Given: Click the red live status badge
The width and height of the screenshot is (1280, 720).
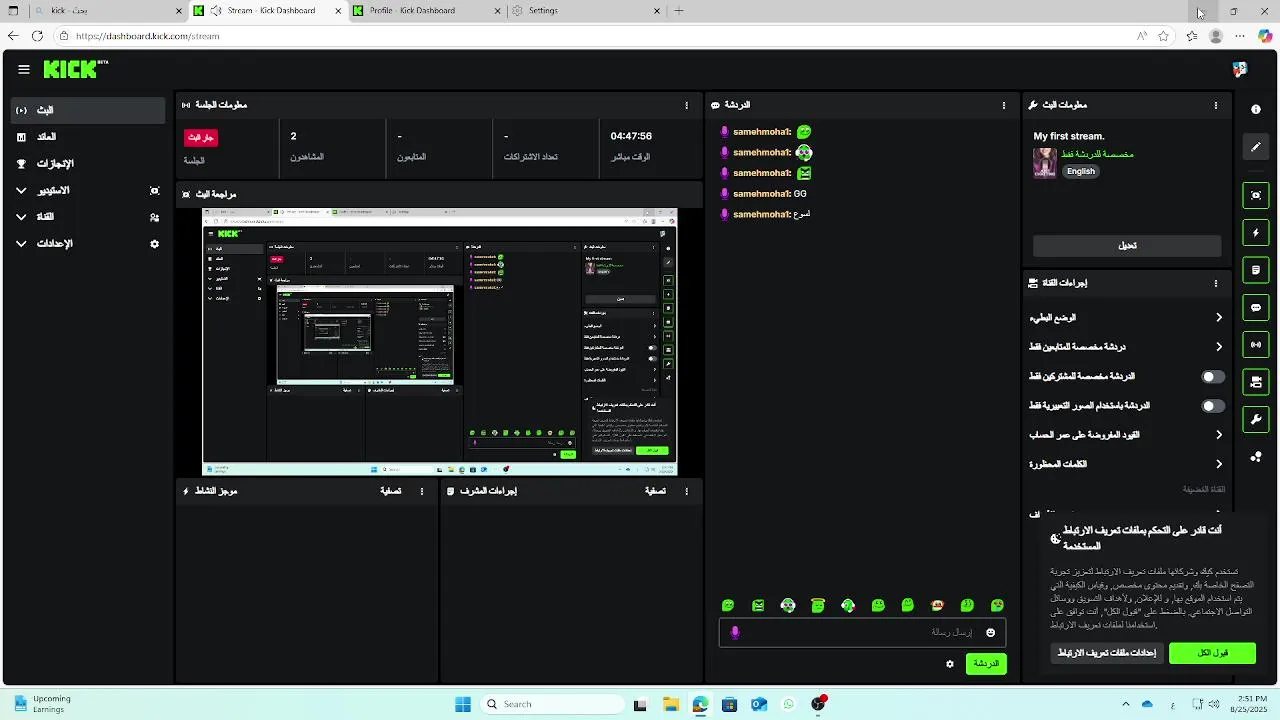Looking at the screenshot, I should click(x=201, y=137).
